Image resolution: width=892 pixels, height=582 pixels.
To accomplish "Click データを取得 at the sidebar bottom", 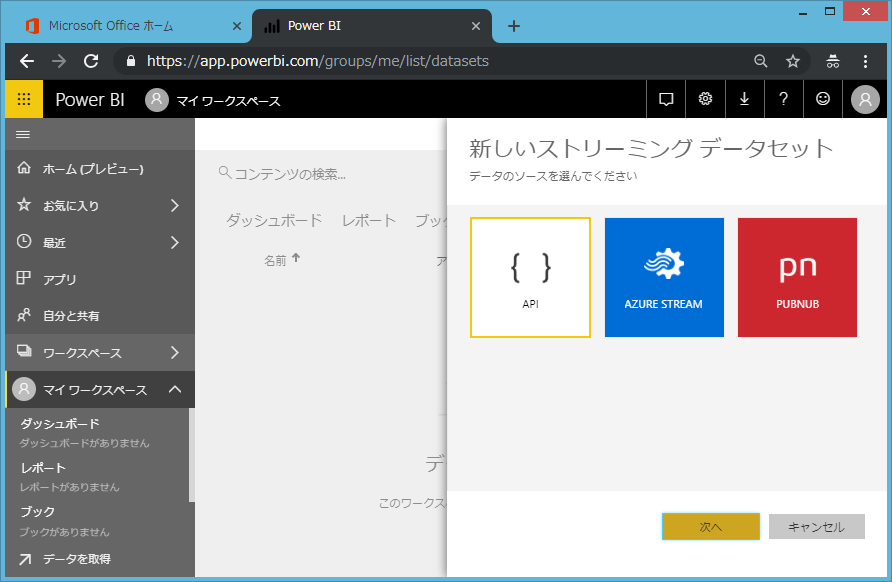I will click(77, 559).
